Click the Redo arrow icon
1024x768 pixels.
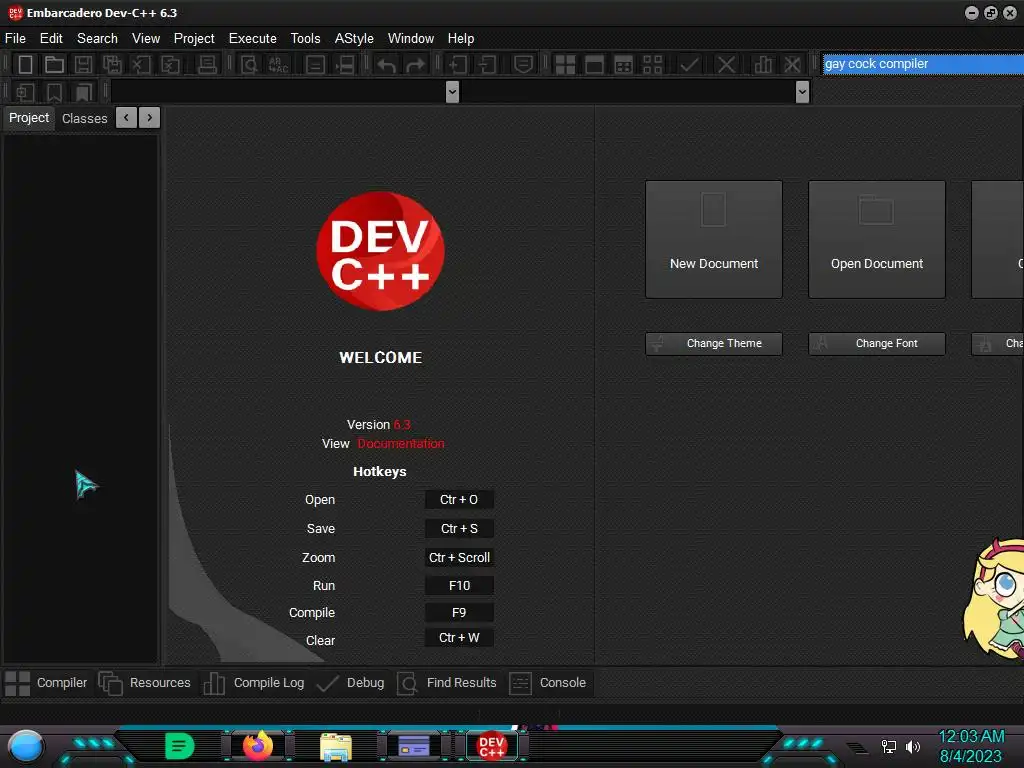(415, 65)
